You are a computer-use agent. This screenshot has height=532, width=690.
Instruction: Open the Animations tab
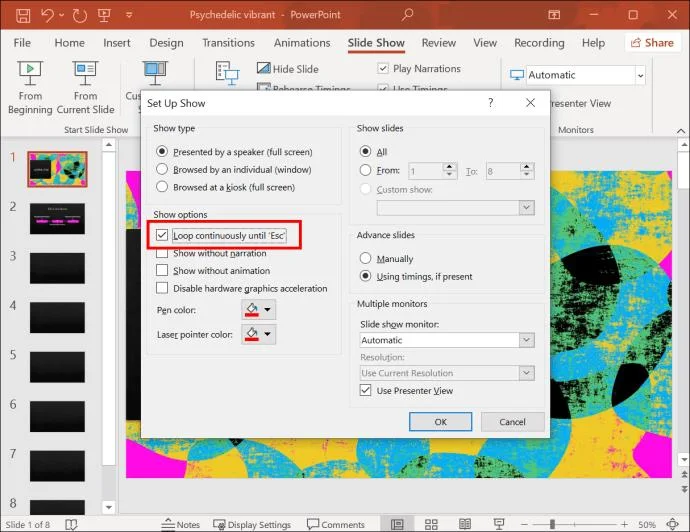(x=302, y=43)
